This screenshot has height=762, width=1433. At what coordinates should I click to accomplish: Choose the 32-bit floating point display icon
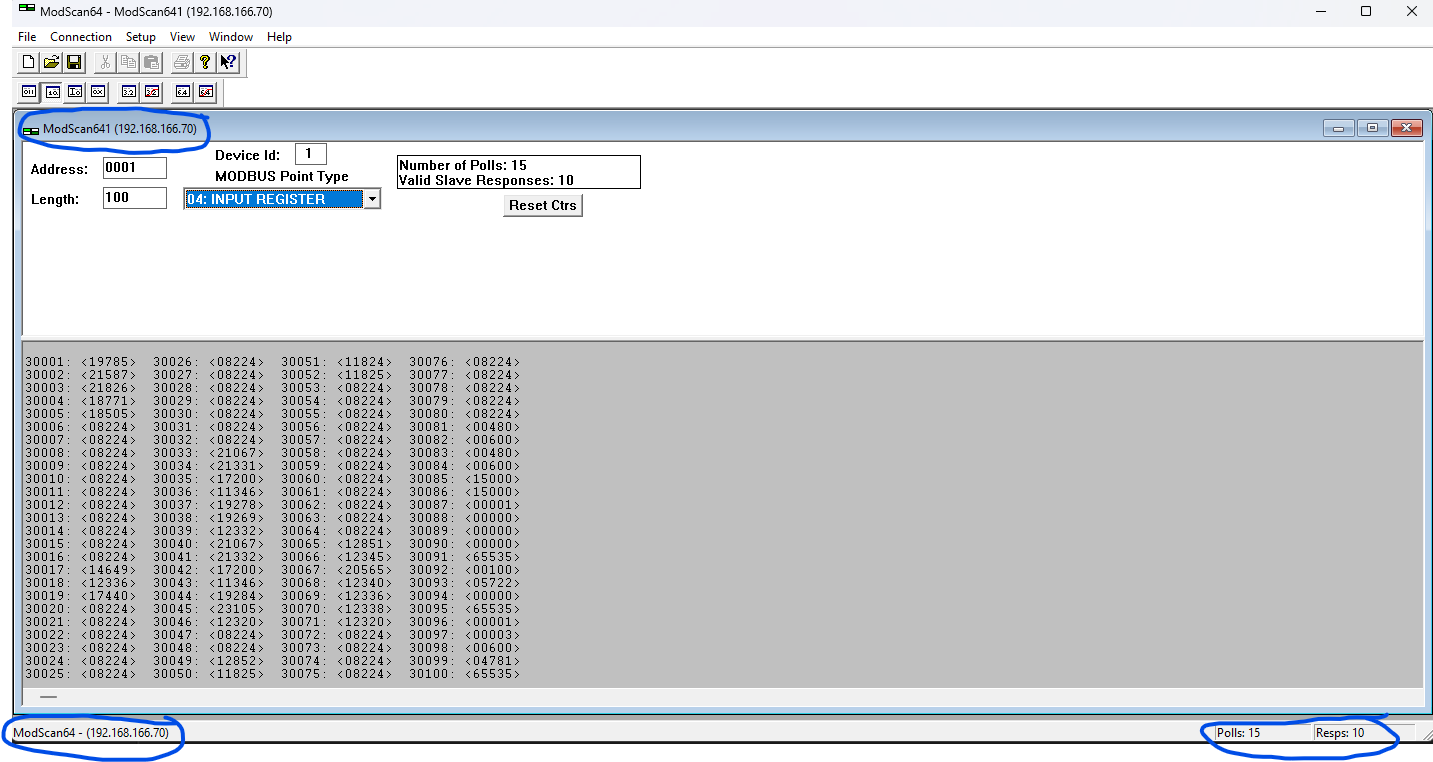(x=129, y=92)
